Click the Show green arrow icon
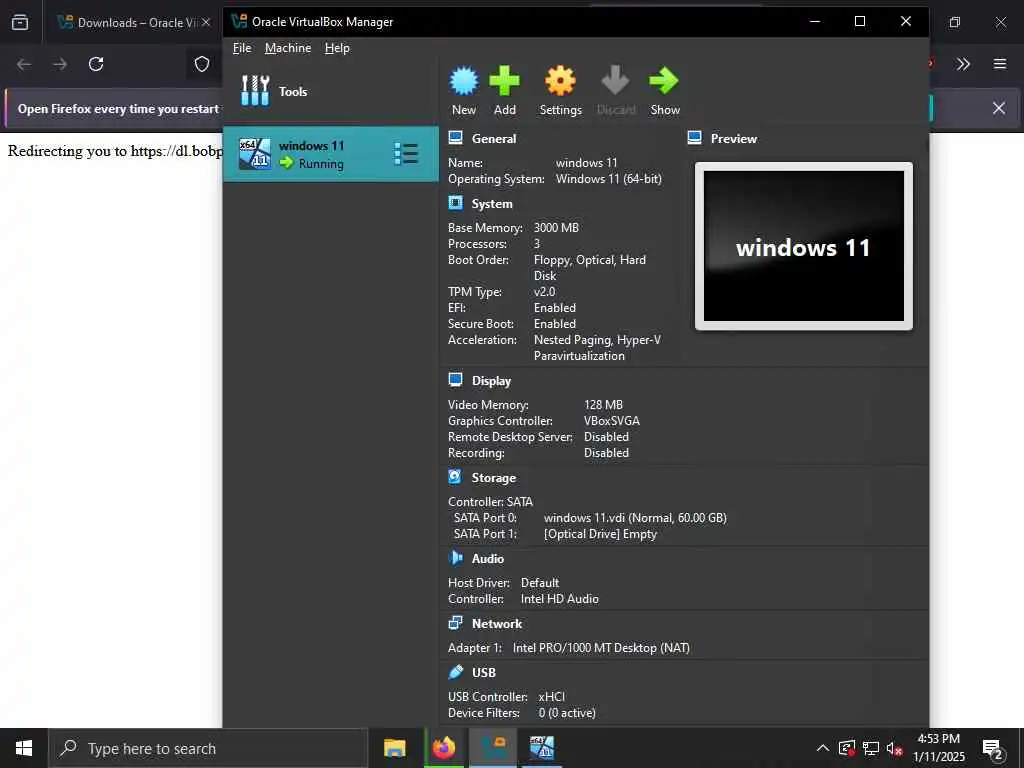This screenshot has width=1024, height=768. tap(664, 81)
